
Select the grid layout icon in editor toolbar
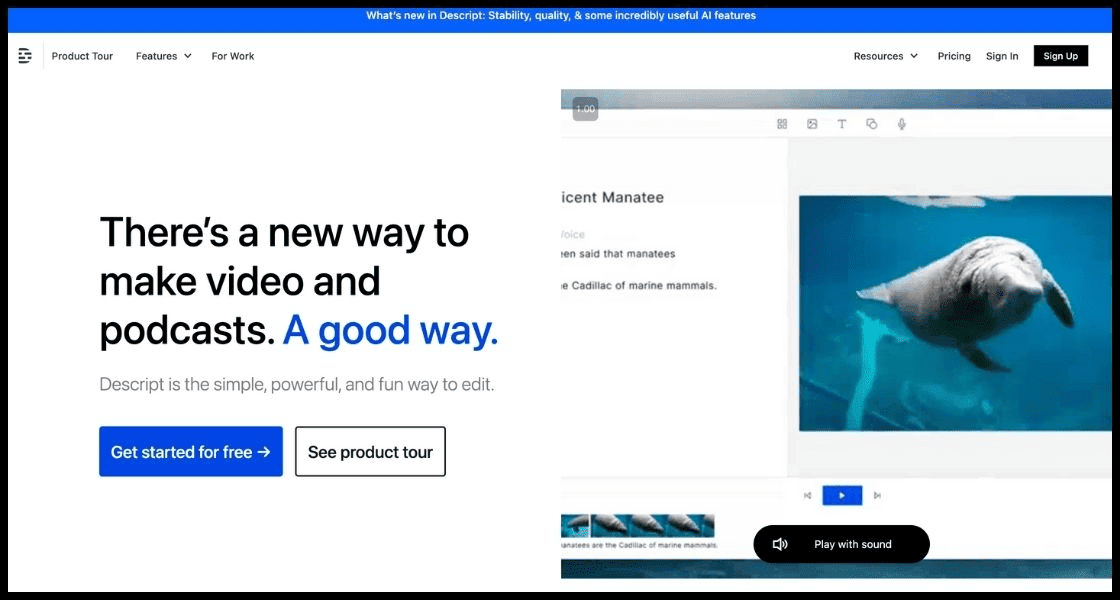(782, 124)
